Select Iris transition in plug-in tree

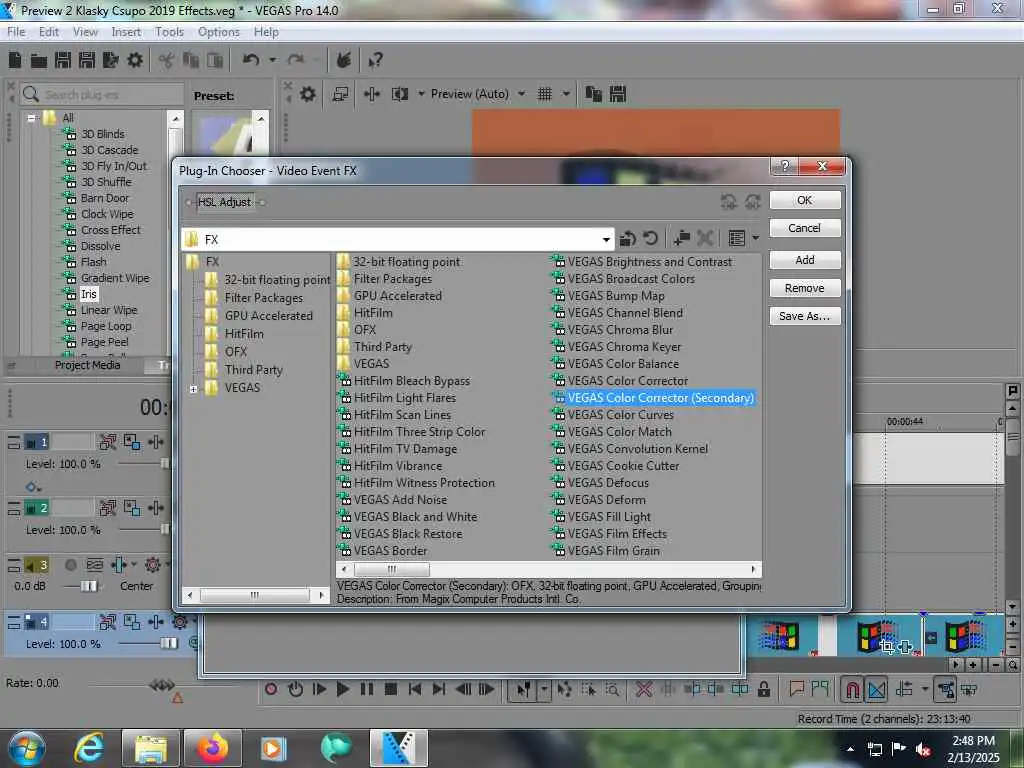pyautogui.click(x=89, y=294)
